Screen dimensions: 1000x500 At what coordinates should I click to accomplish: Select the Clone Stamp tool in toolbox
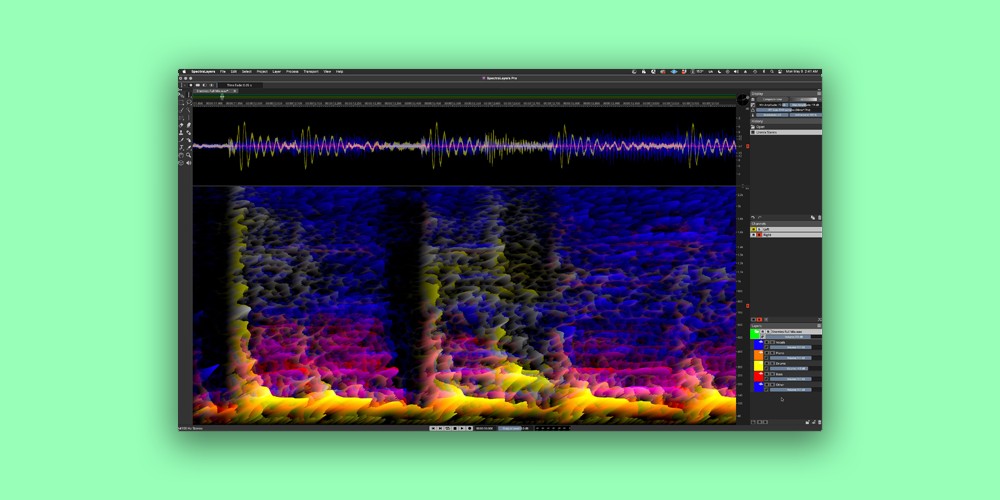click(x=181, y=133)
